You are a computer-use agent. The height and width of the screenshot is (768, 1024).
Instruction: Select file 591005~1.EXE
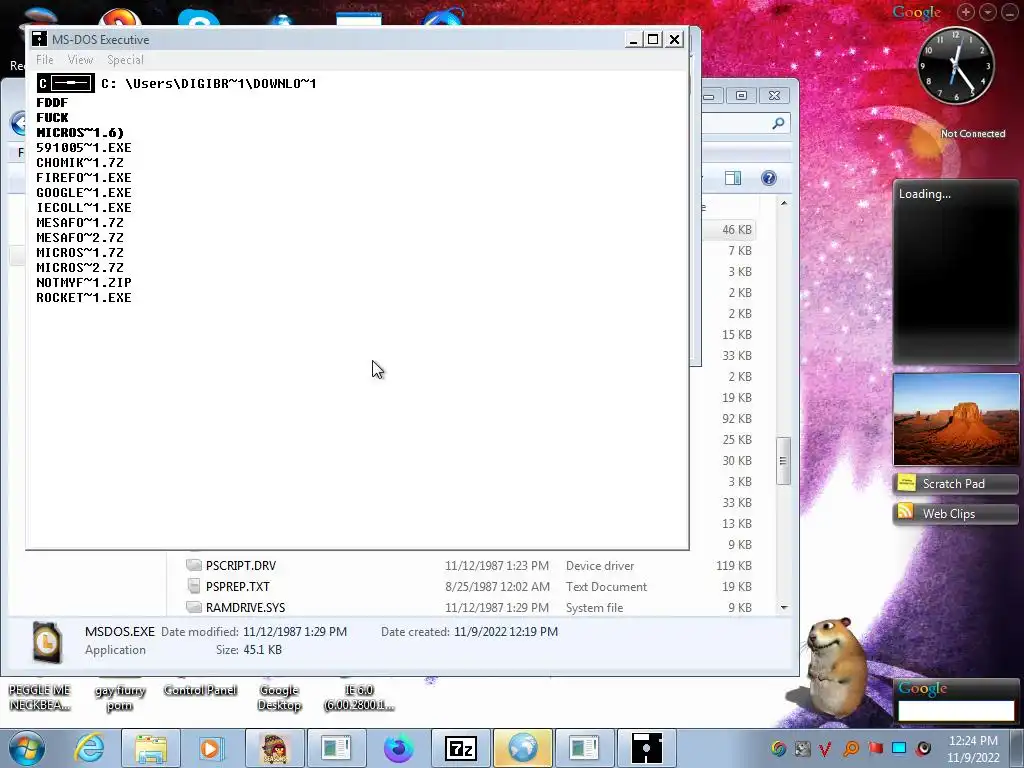84,148
